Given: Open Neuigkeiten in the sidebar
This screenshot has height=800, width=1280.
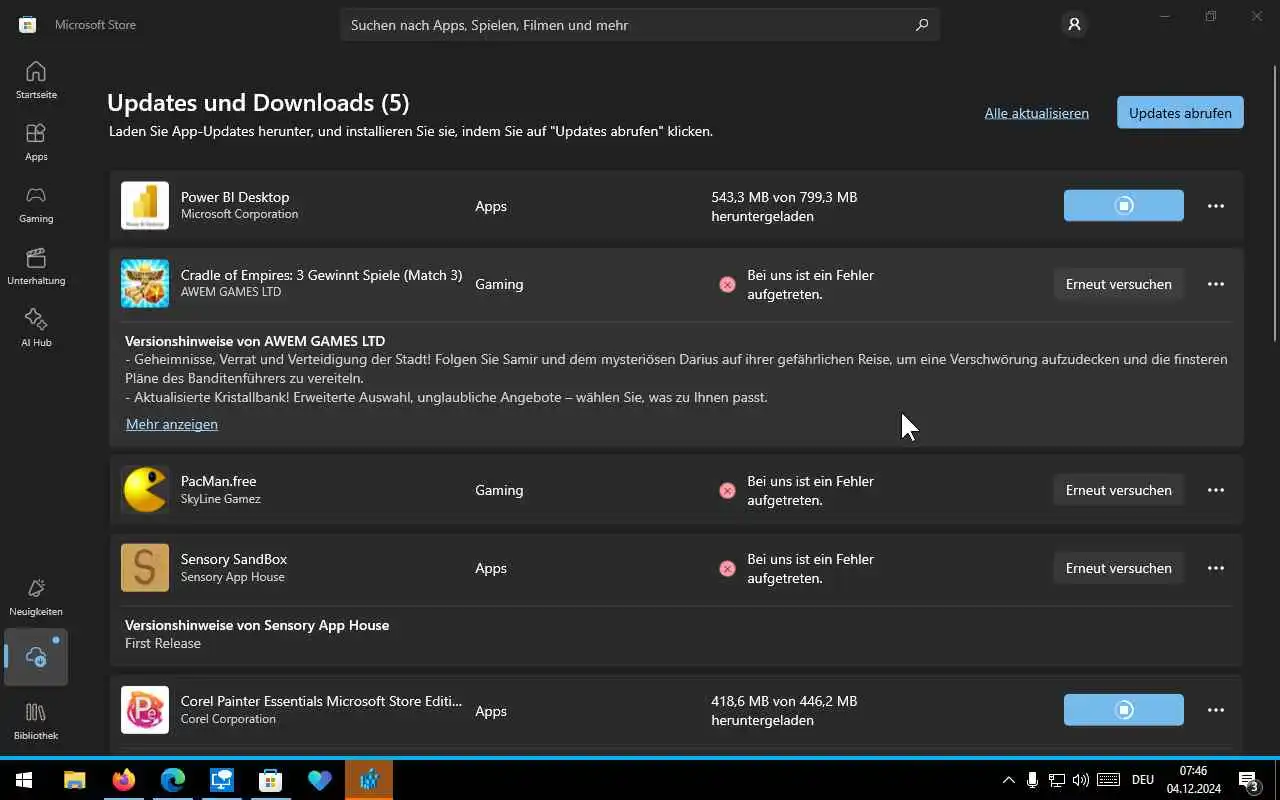Looking at the screenshot, I should tap(36, 597).
